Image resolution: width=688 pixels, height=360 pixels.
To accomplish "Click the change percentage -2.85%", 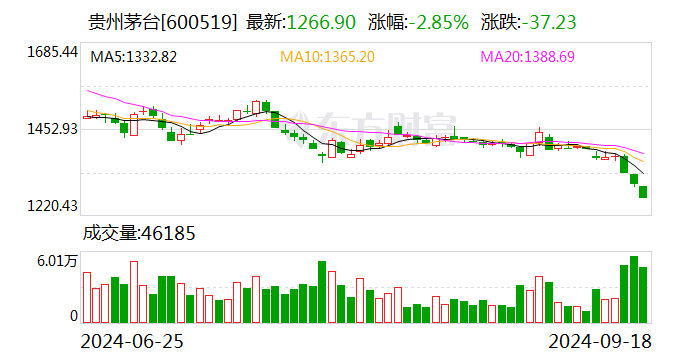I will [x=439, y=22].
